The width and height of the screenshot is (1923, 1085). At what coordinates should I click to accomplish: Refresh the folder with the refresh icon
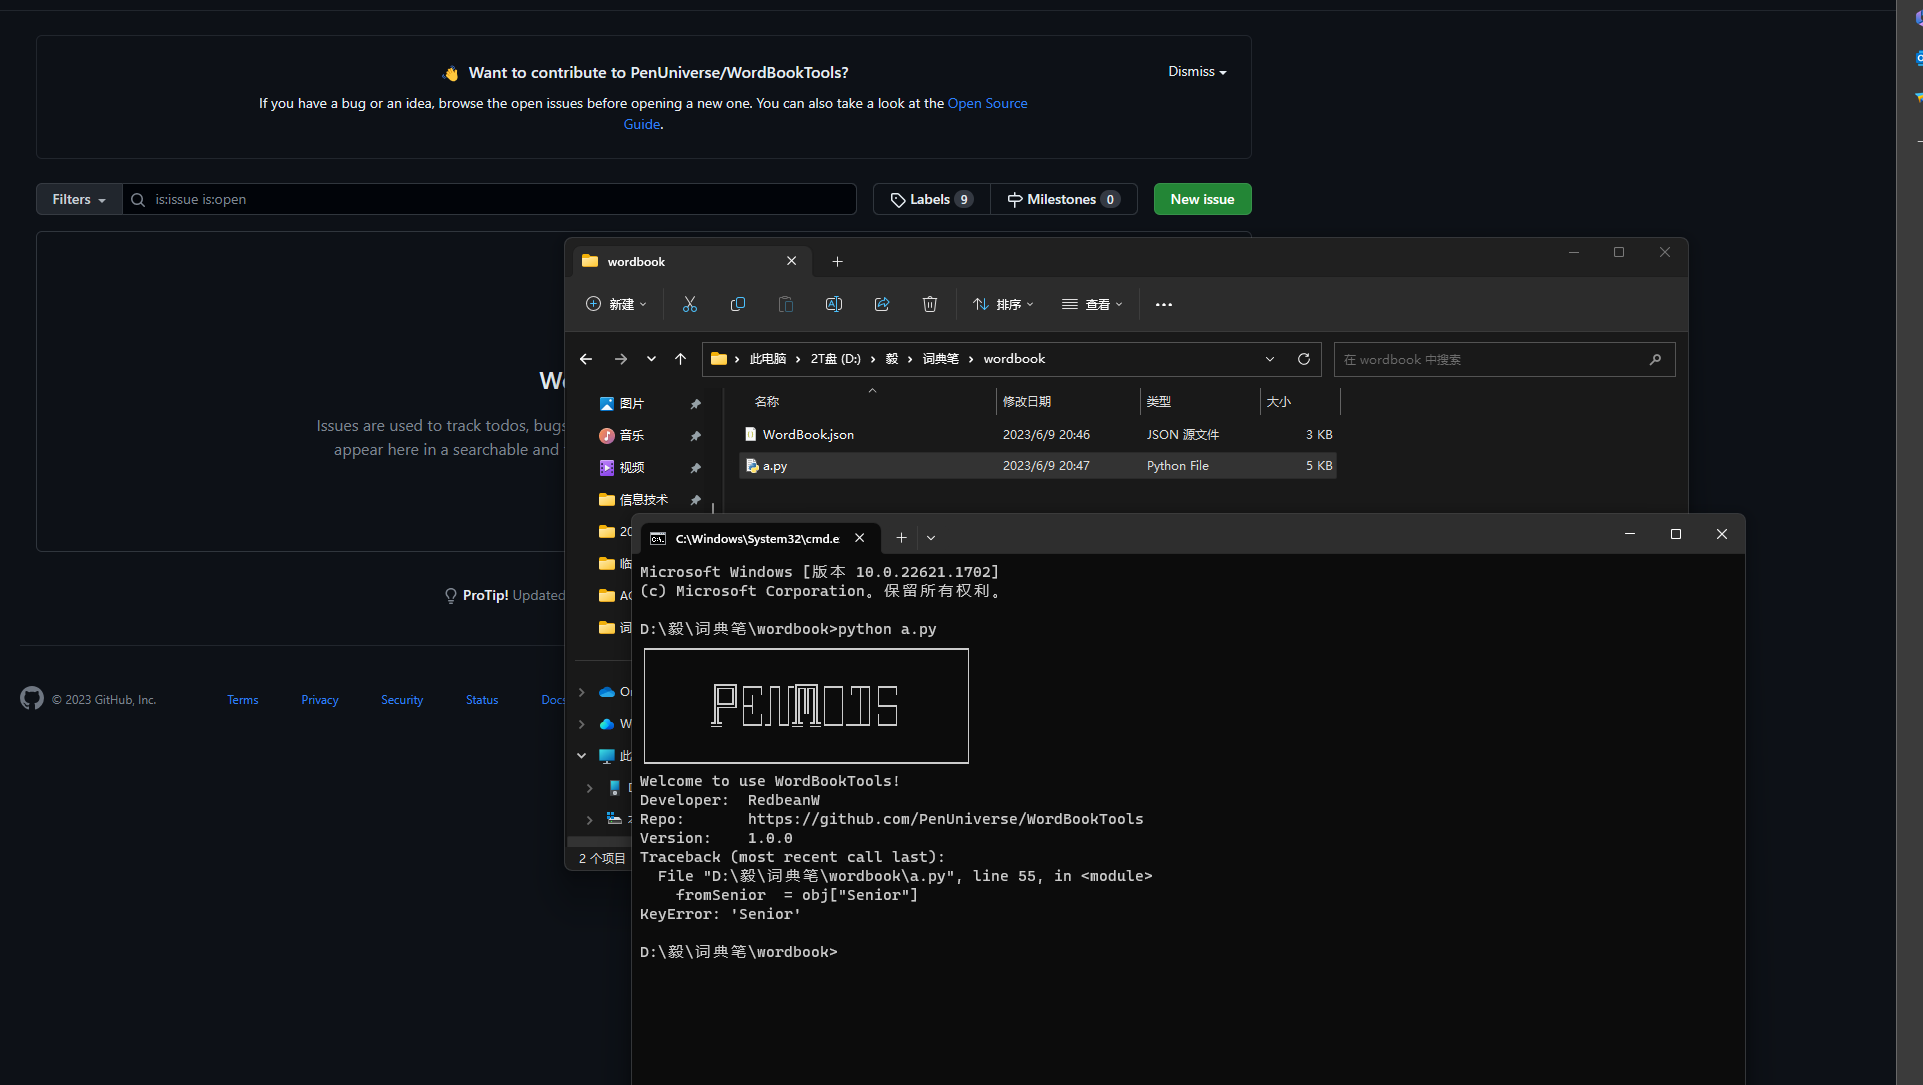1303,358
